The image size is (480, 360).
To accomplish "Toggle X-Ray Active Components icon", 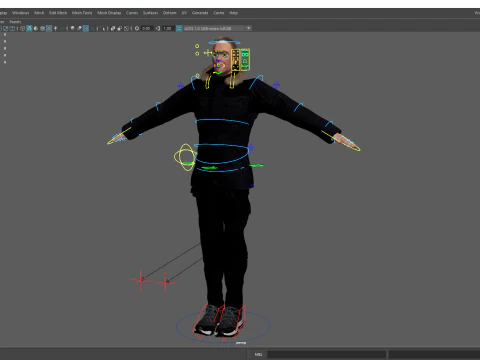I will tap(119, 28).
